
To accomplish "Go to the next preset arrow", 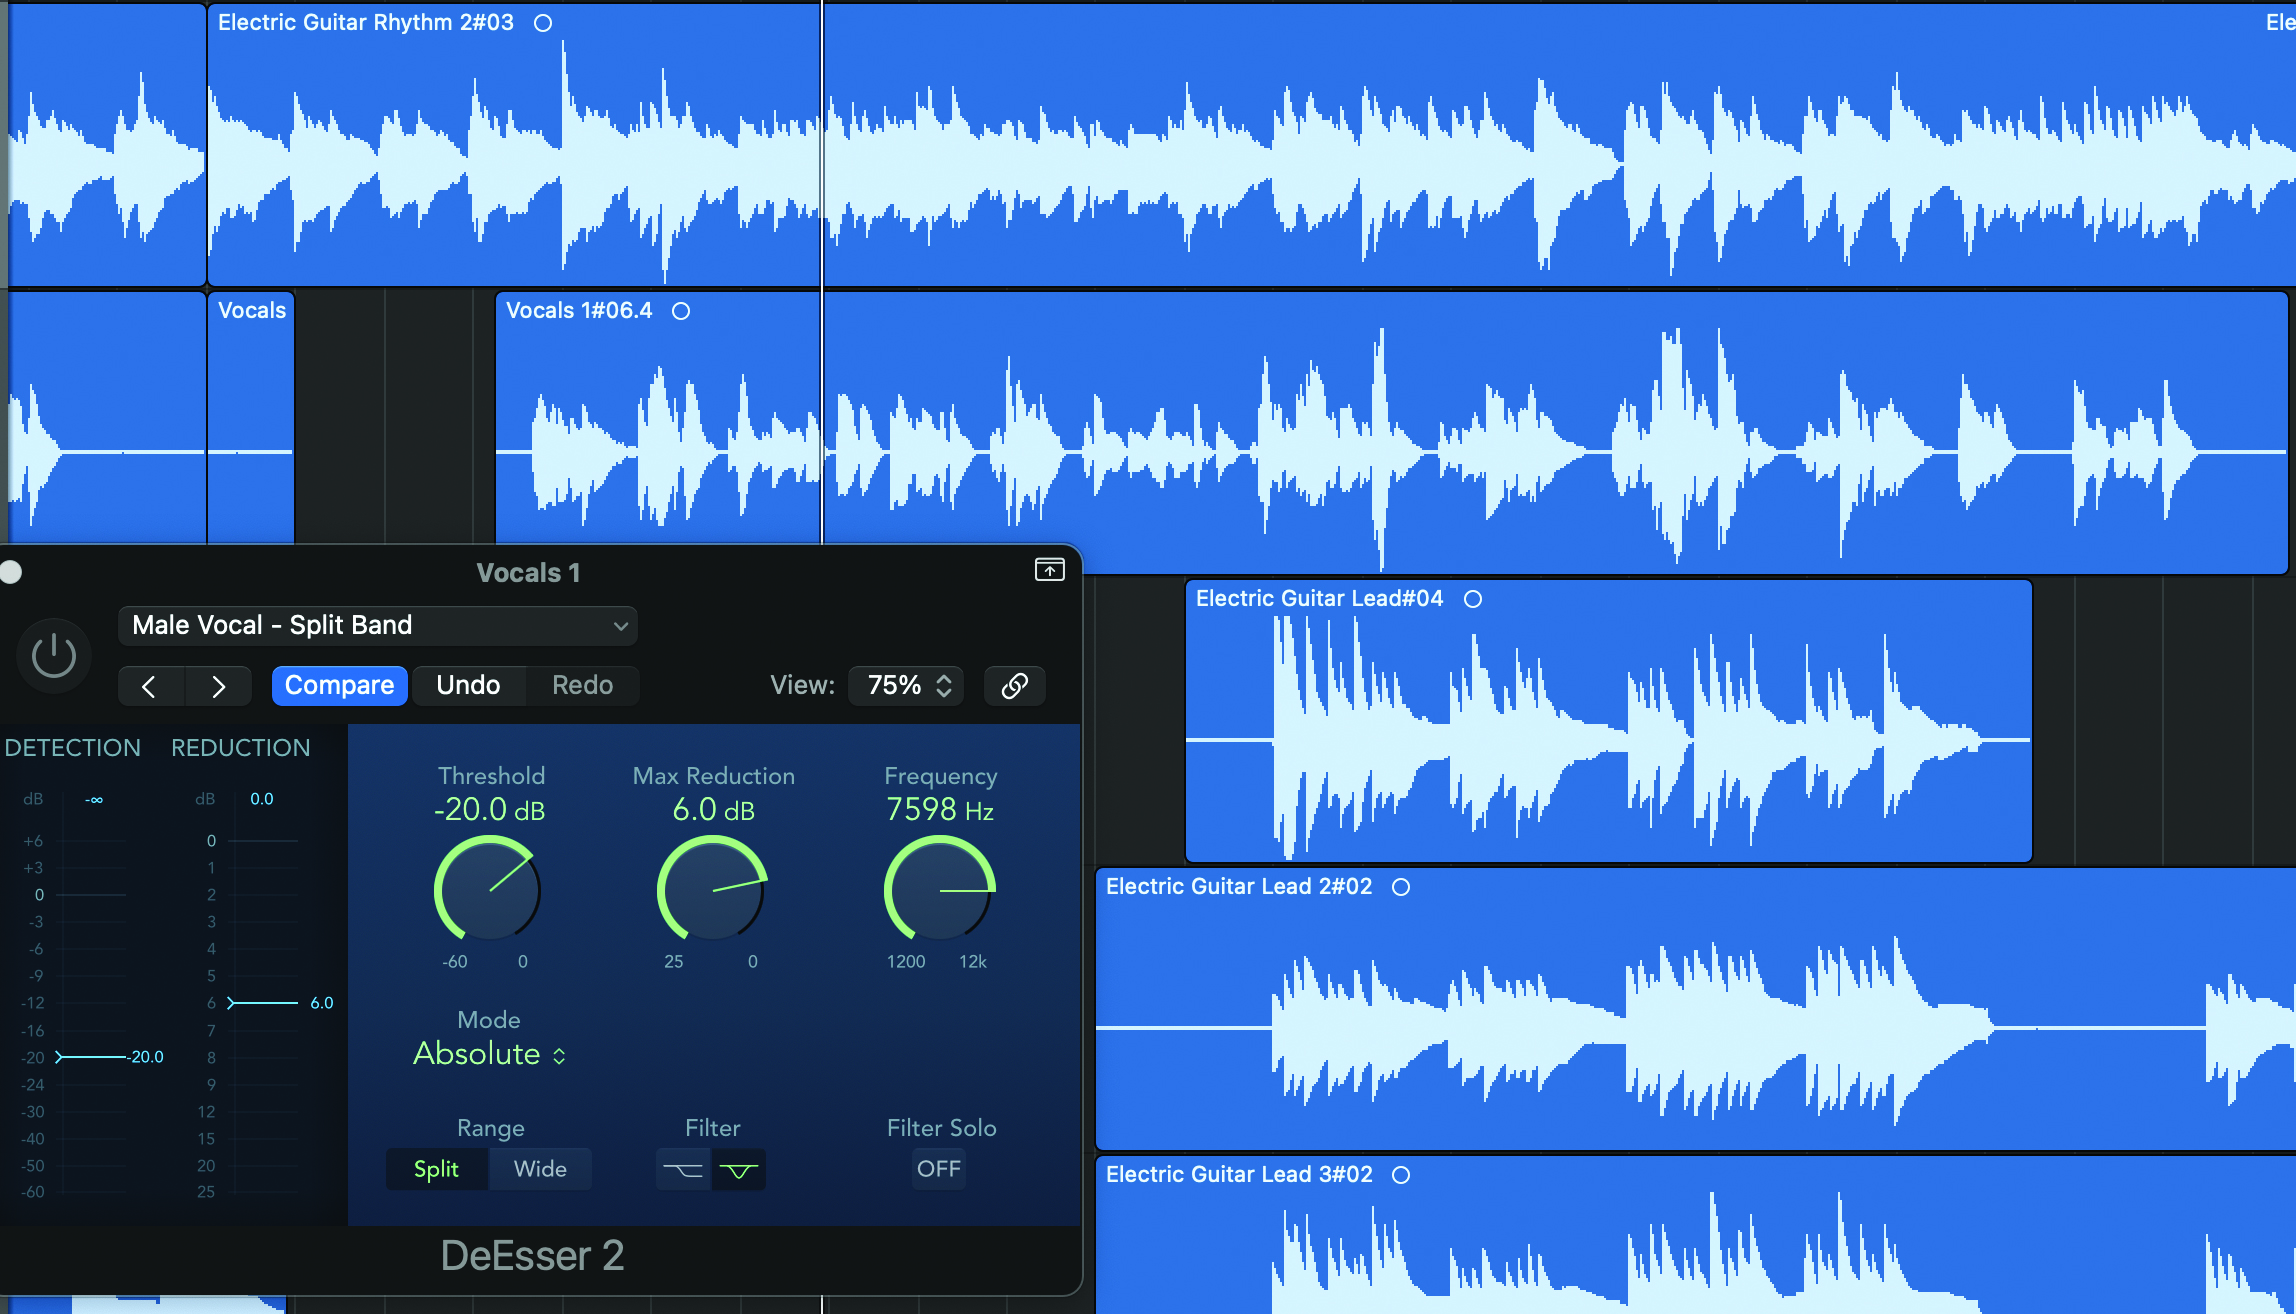I will (x=218, y=686).
